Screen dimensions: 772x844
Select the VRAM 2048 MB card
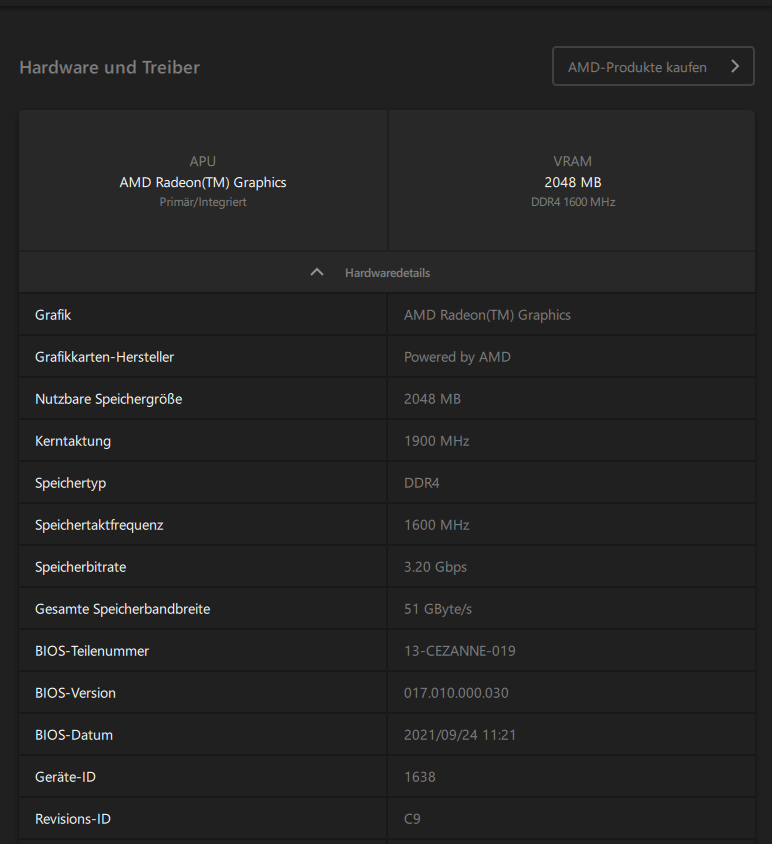(572, 181)
